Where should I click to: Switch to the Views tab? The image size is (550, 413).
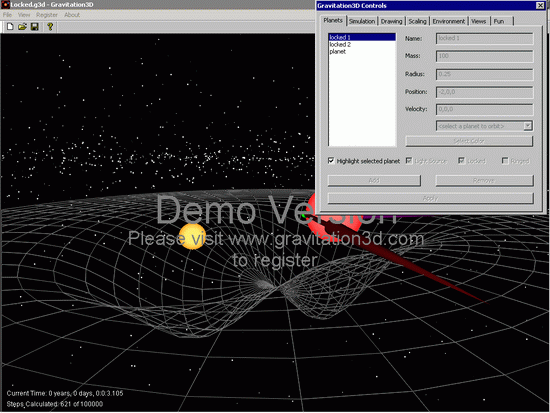click(478, 21)
